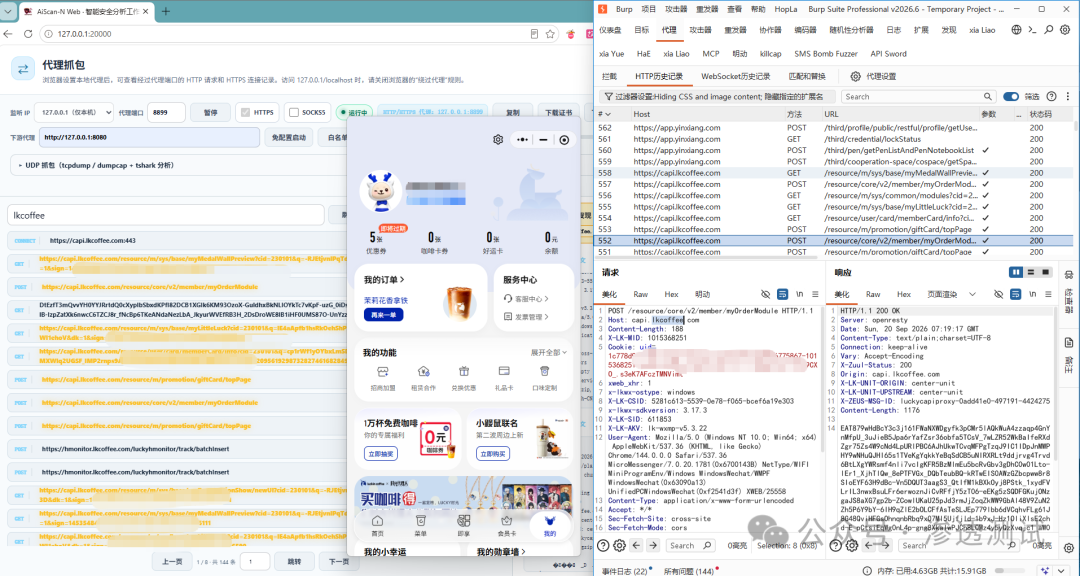Click the 再来一单 button
Screen dimensions: 1080x576
384,315
